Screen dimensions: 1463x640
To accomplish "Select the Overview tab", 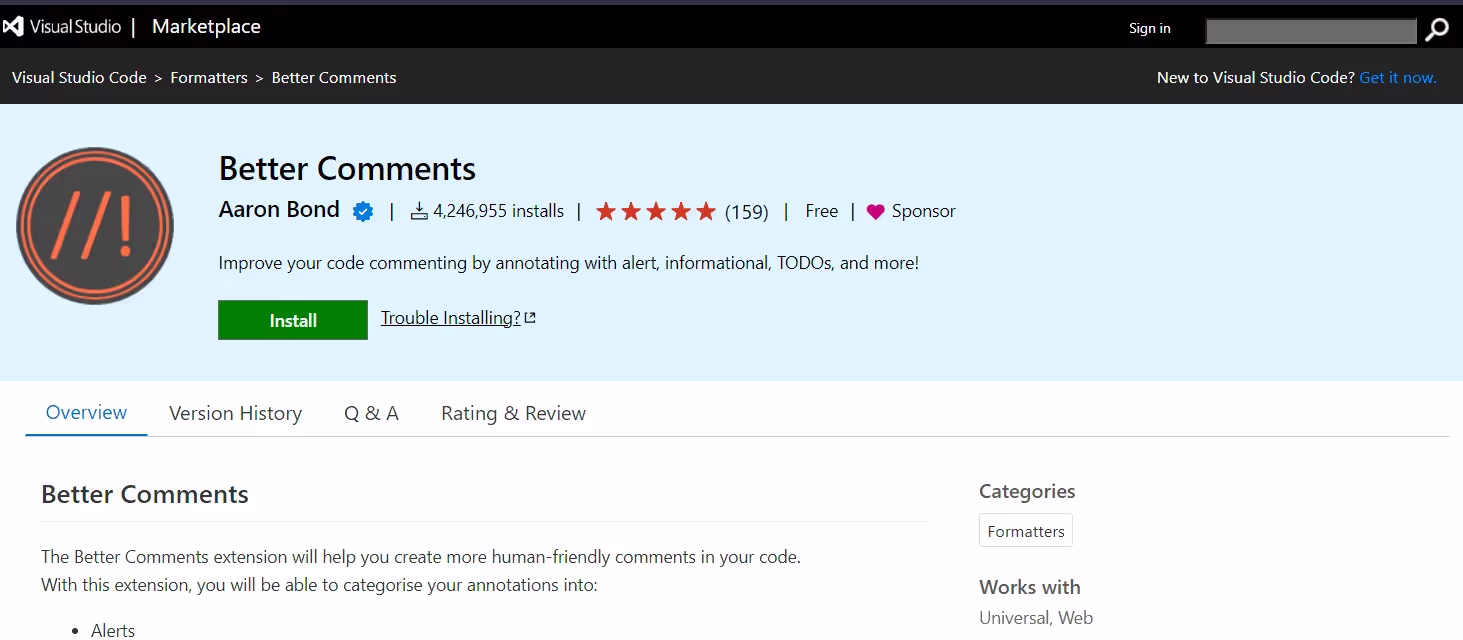I will pos(87,412).
